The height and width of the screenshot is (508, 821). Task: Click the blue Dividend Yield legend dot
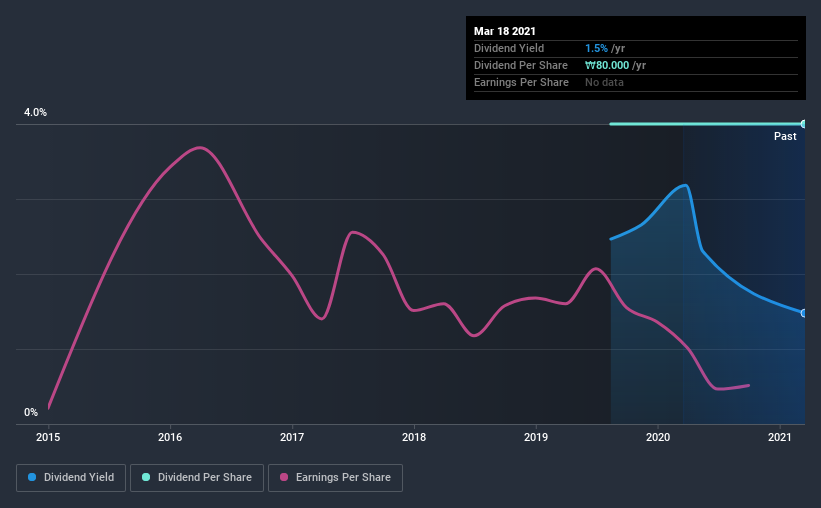(x=32, y=477)
